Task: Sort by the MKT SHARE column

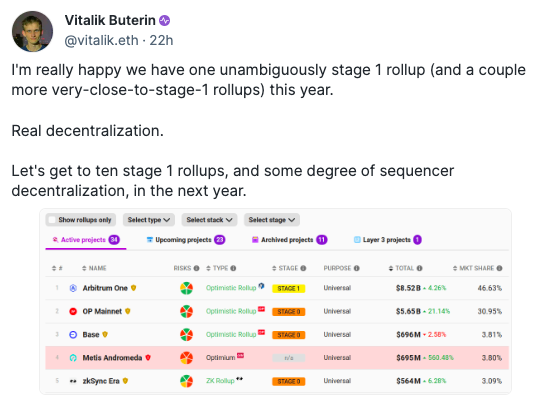Action: (478, 268)
